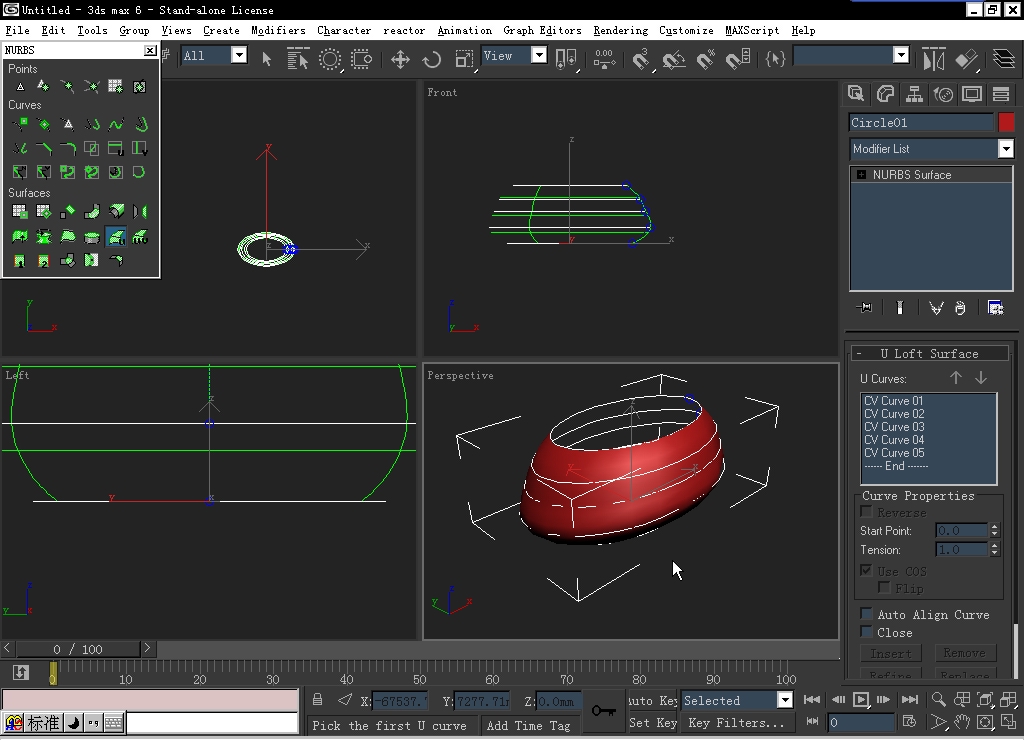Open the Rendering menu

coord(620,30)
